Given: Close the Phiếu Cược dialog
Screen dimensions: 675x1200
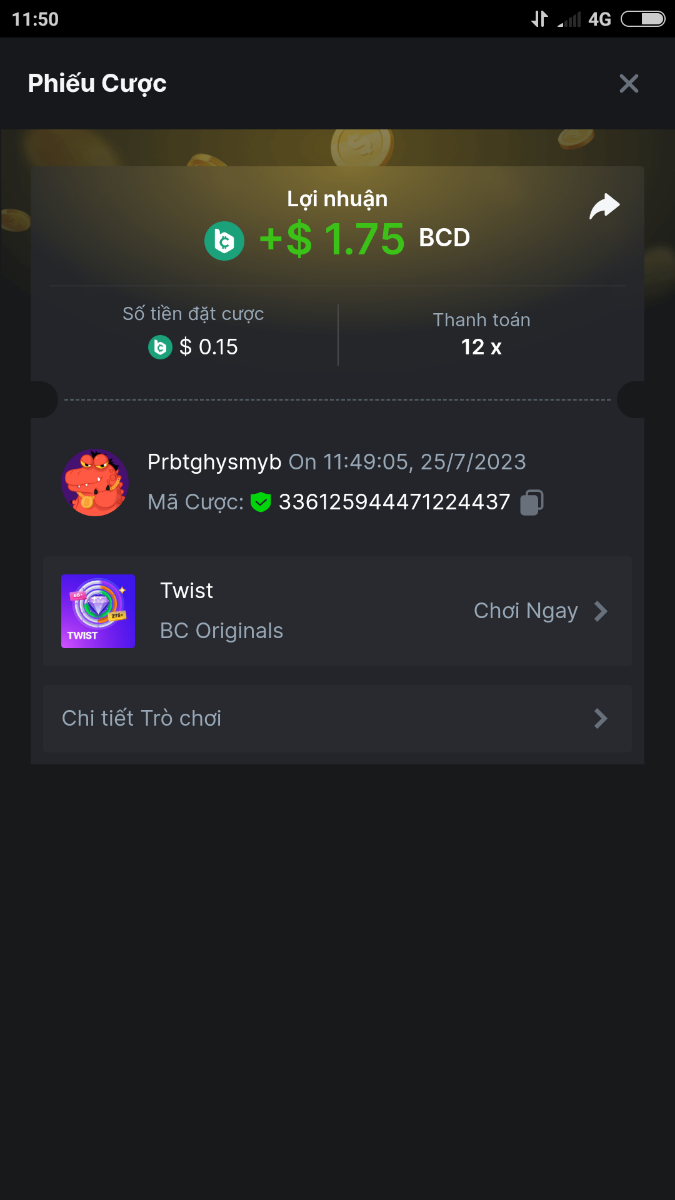Looking at the screenshot, I should tap(629, 83).
